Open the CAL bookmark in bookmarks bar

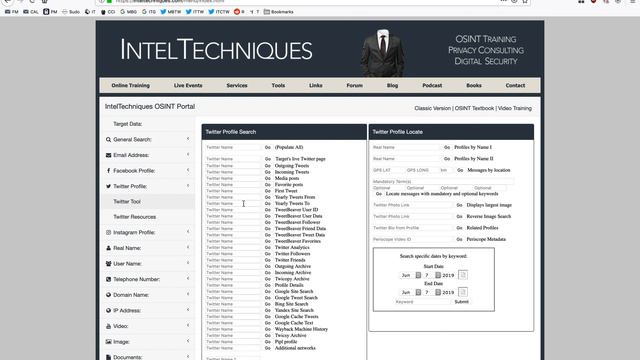[31, 12]
